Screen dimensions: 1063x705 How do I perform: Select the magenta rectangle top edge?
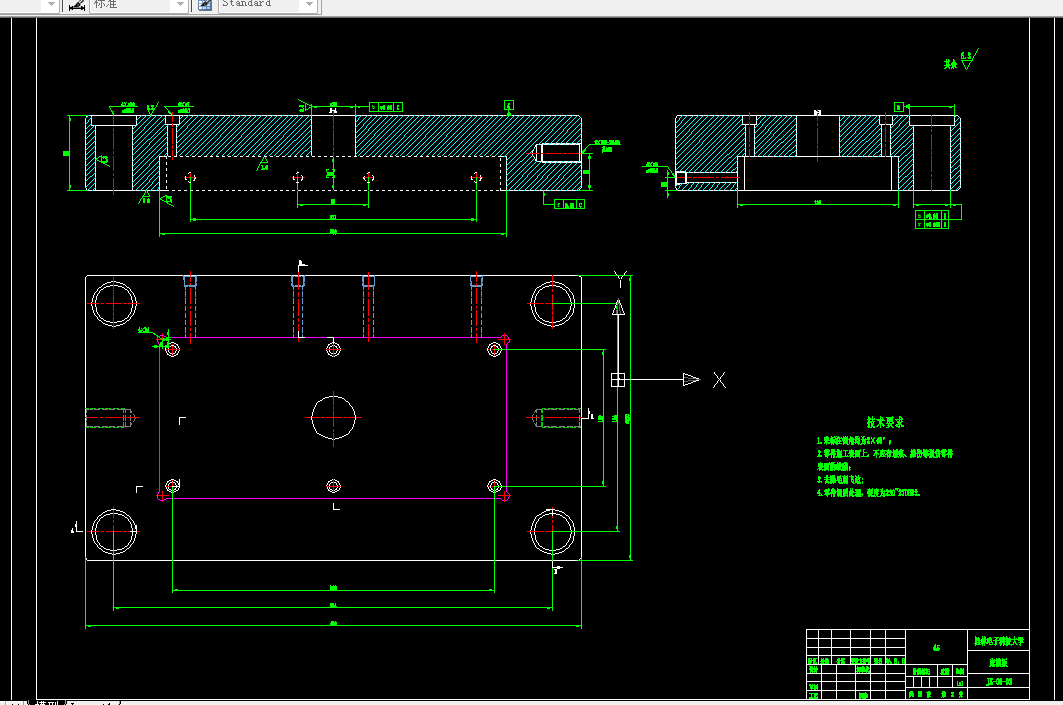334,338
